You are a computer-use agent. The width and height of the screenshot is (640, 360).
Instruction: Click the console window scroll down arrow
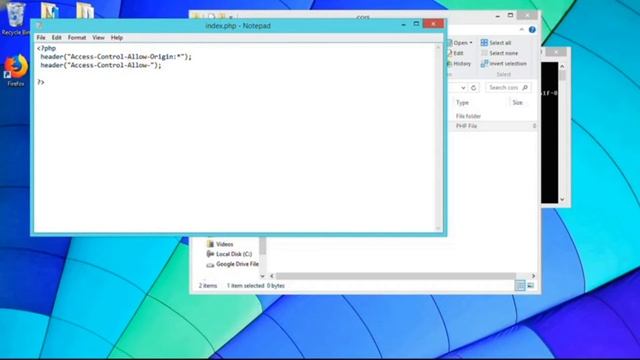562,200
